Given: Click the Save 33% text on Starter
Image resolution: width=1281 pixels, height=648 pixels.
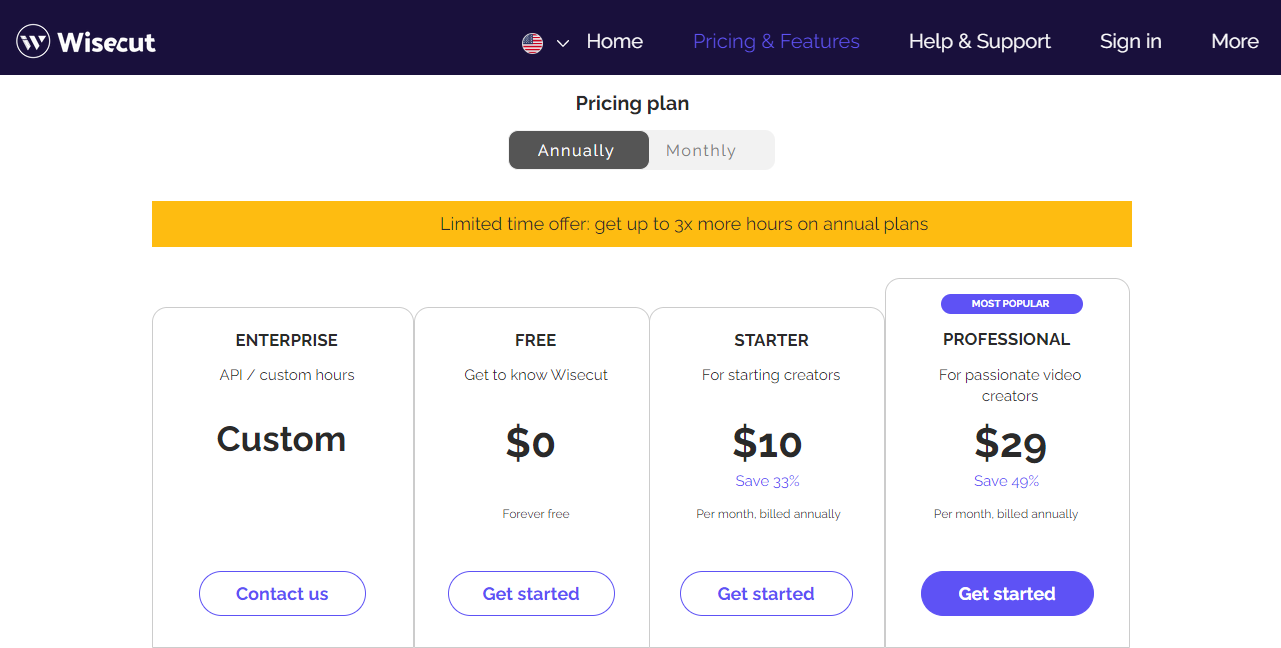Looking at the screenshot, I should coord(767,481).
